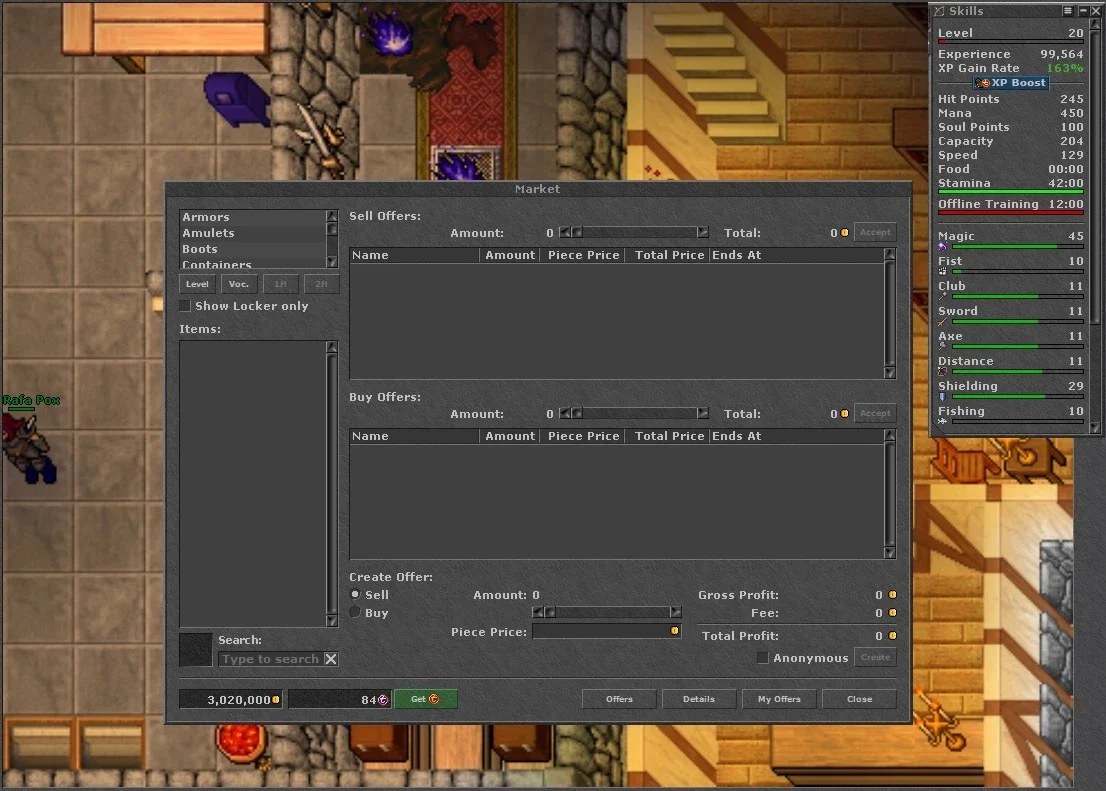Click the Sell Offers amount slider
The height and width of the screenshot is (791, 1106).
click(x=633, y=232)
